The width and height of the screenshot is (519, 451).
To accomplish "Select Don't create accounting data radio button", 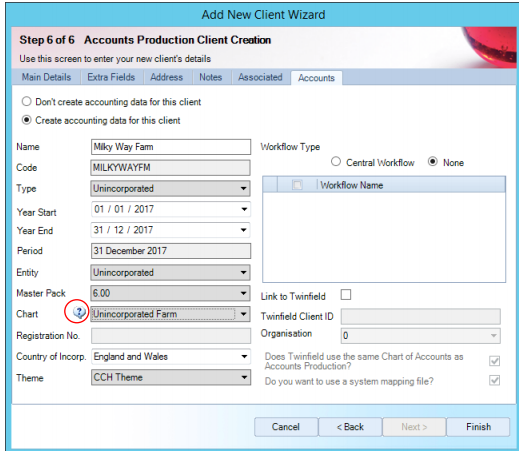I will tap(27, 101).
